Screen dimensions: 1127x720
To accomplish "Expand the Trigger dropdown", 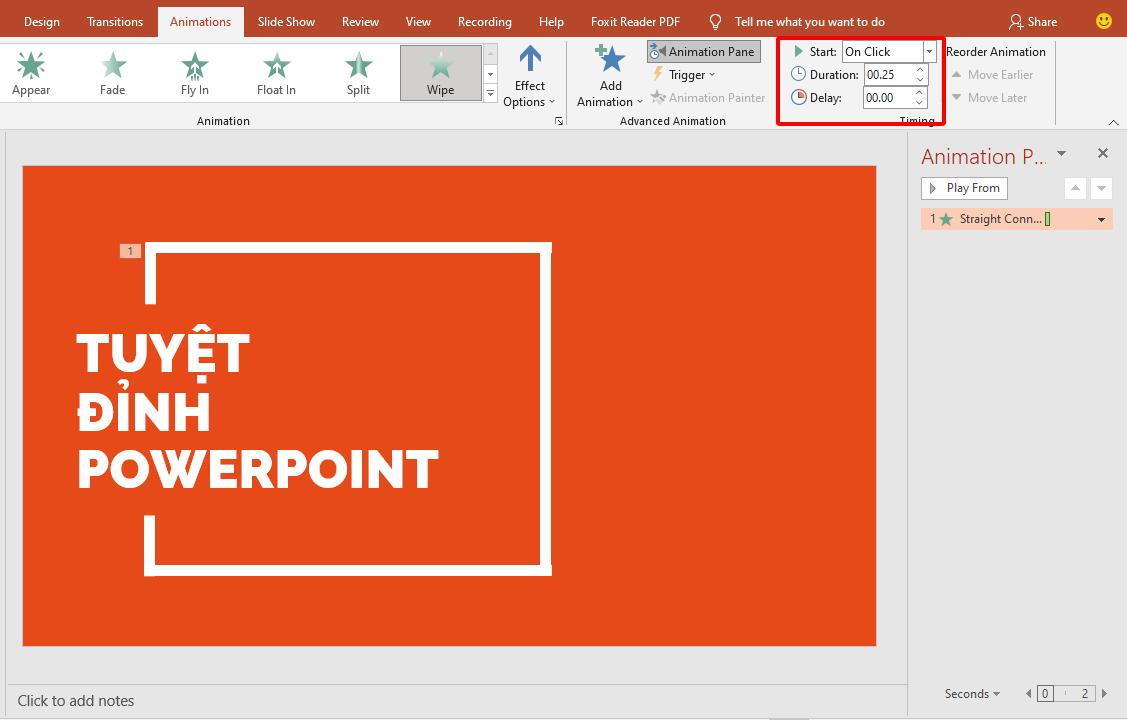I will [684, 74].
